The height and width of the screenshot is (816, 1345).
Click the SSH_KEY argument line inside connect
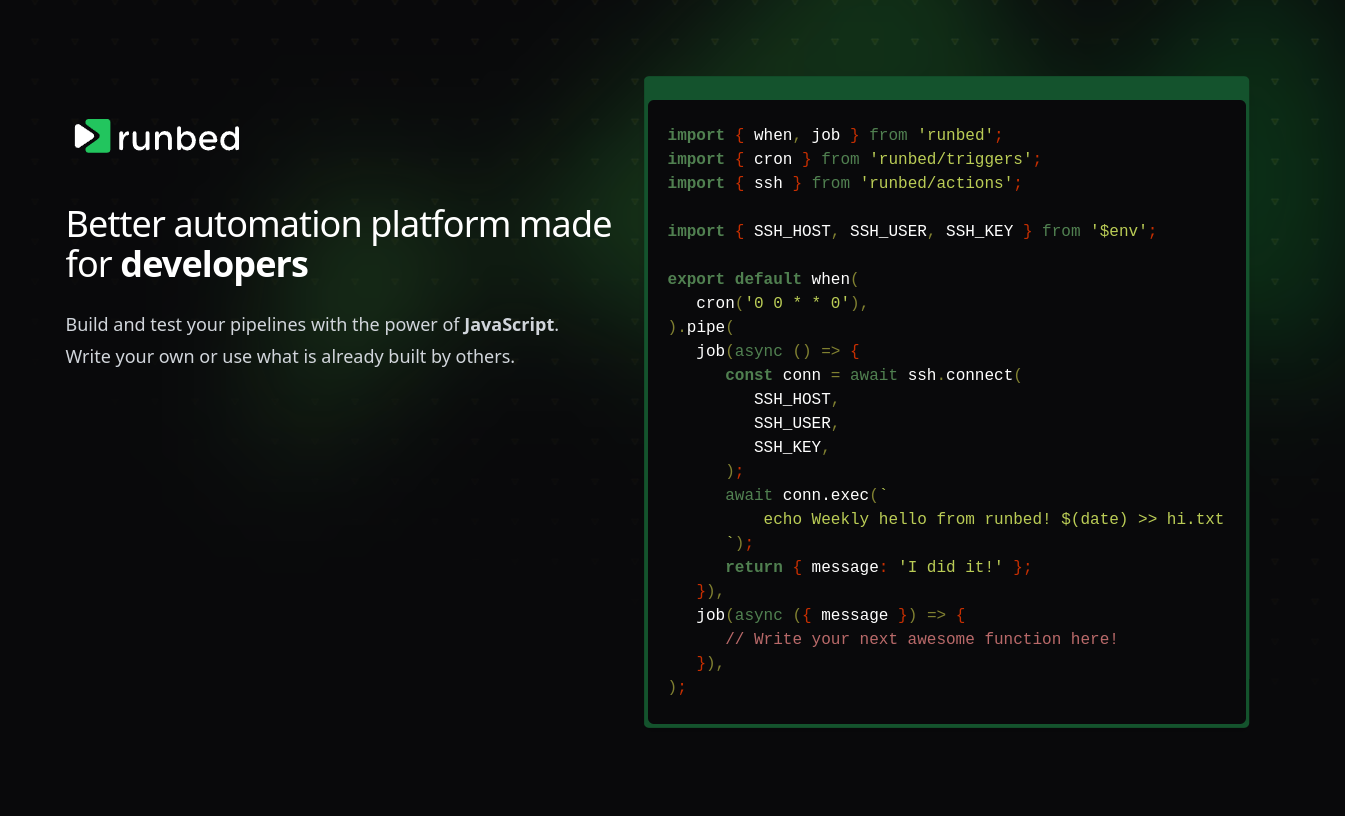792,448
